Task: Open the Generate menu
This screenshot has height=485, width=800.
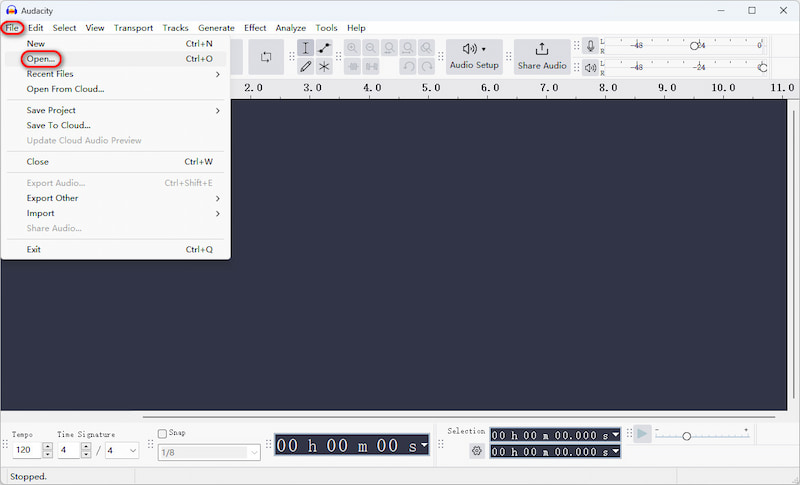Action: [216, 28]
